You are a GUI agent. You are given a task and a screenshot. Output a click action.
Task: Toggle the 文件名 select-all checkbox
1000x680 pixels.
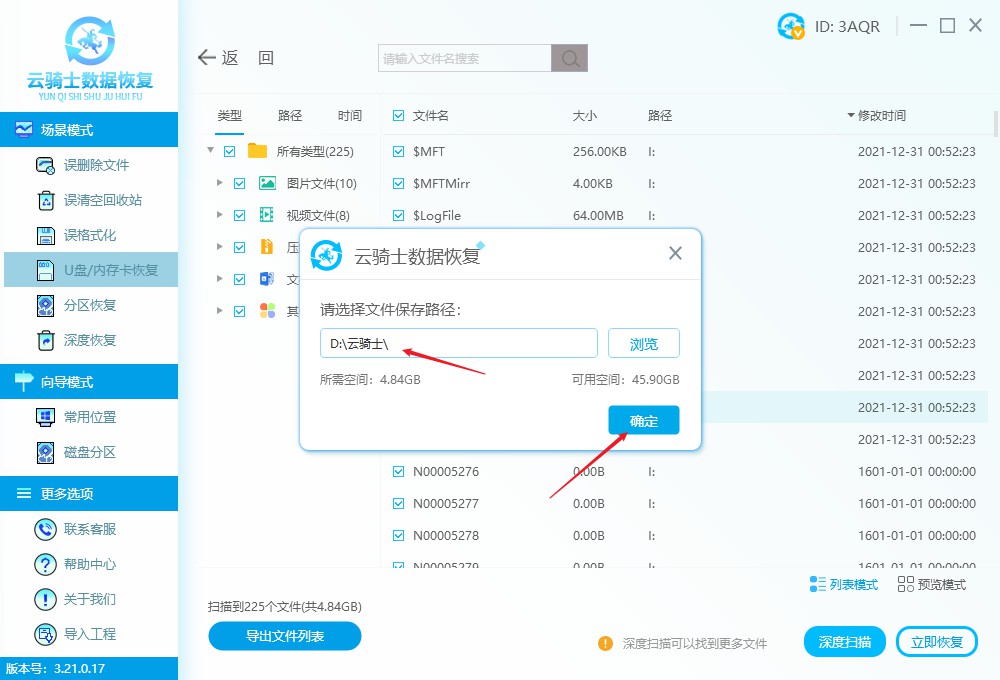point(399,115)
